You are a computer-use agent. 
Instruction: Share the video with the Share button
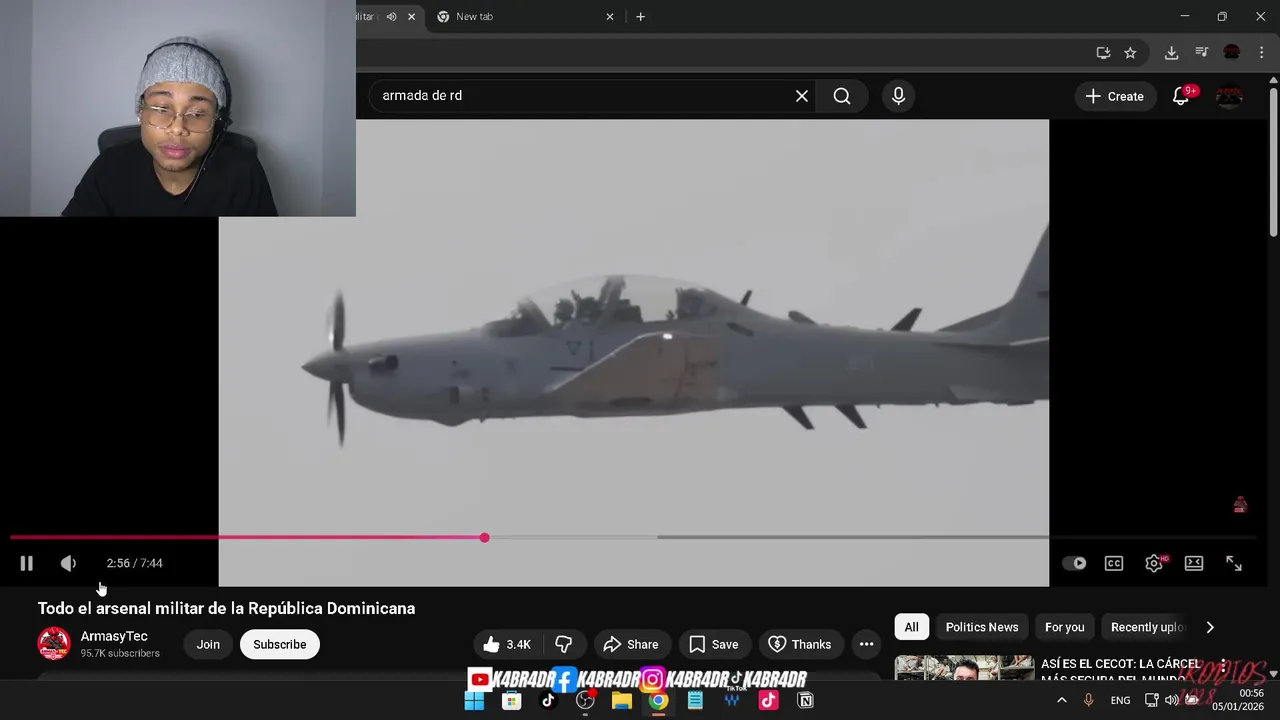click(x=632, y=644)
